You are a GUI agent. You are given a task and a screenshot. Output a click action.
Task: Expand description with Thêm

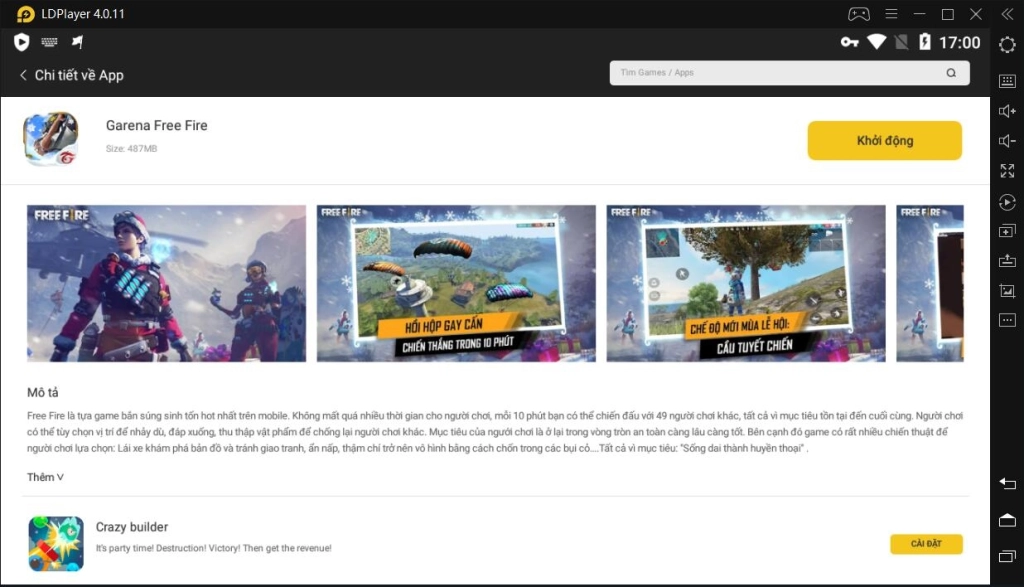coord(45,477)
